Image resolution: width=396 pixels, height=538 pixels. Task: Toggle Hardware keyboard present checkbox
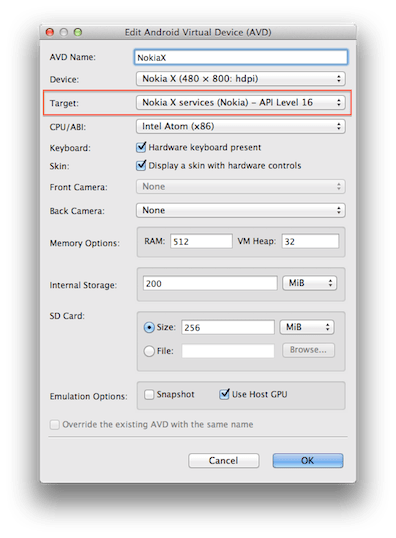tap(141, 147)
